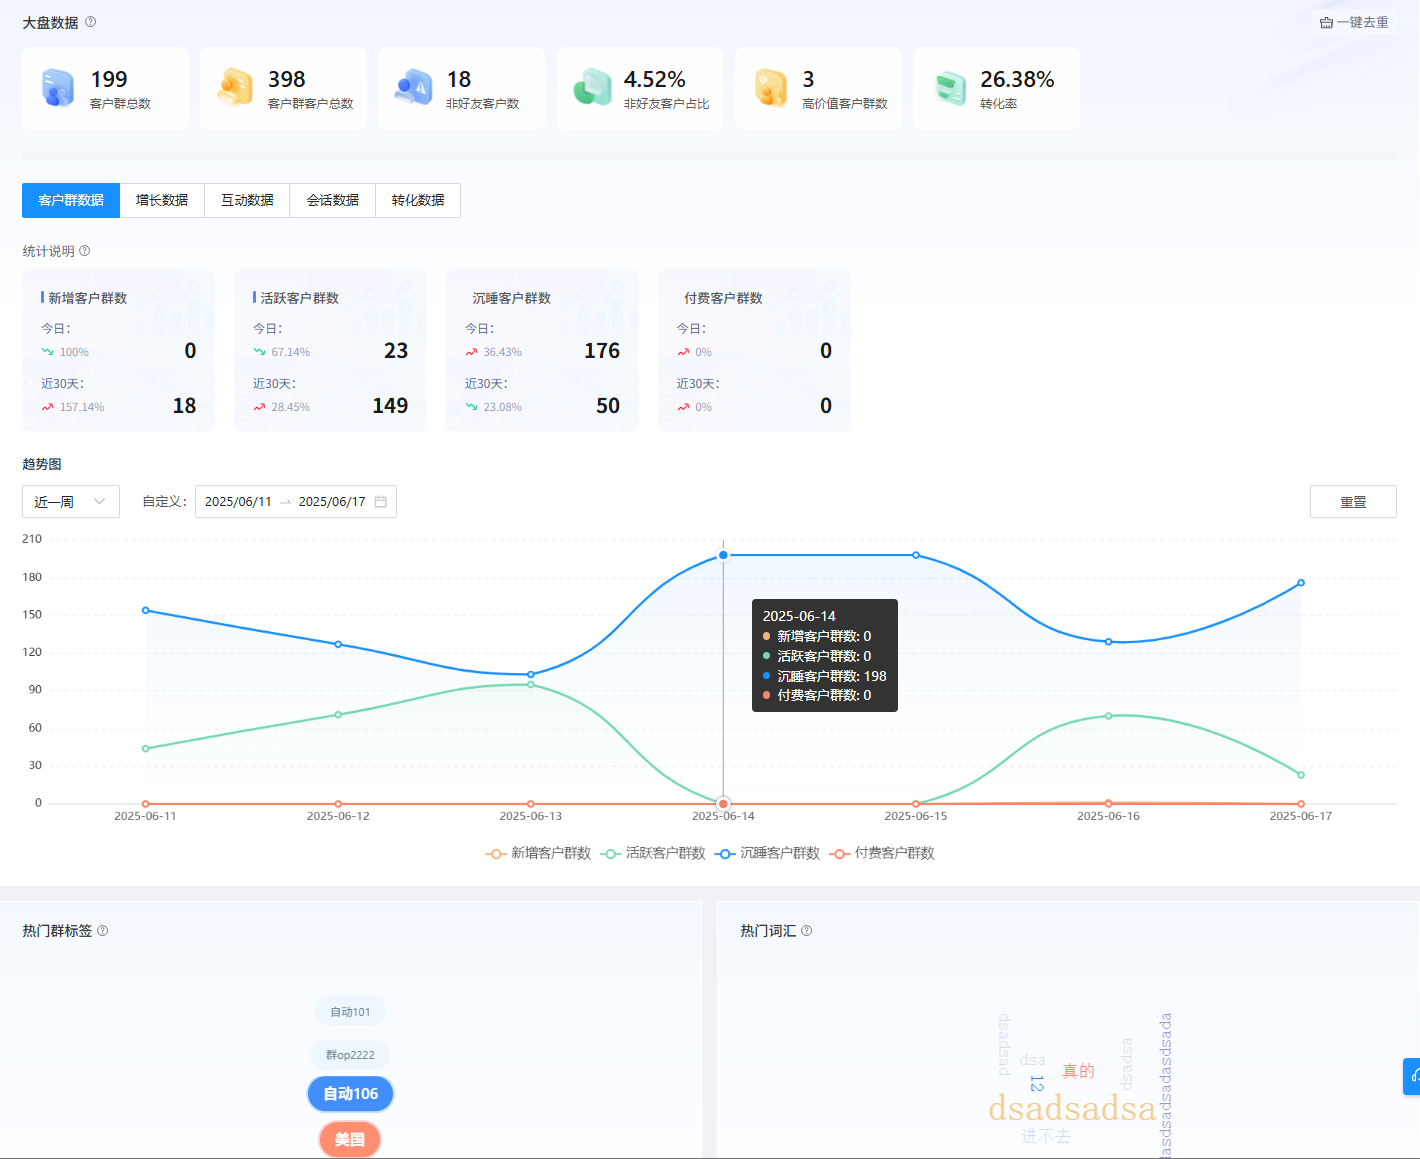Click the 36.43% trend icon under 沉睡客户群数

click(471, 352)
